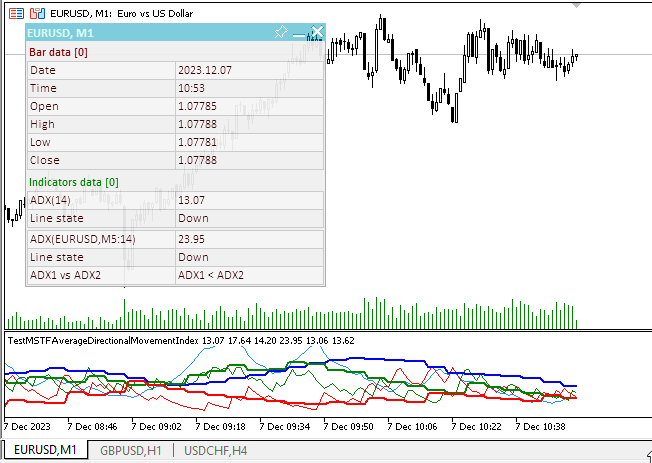Click the '7 Dec 10:06' time axis label
The width and height of the screenshot is (652, 463).
pos(412,426)
